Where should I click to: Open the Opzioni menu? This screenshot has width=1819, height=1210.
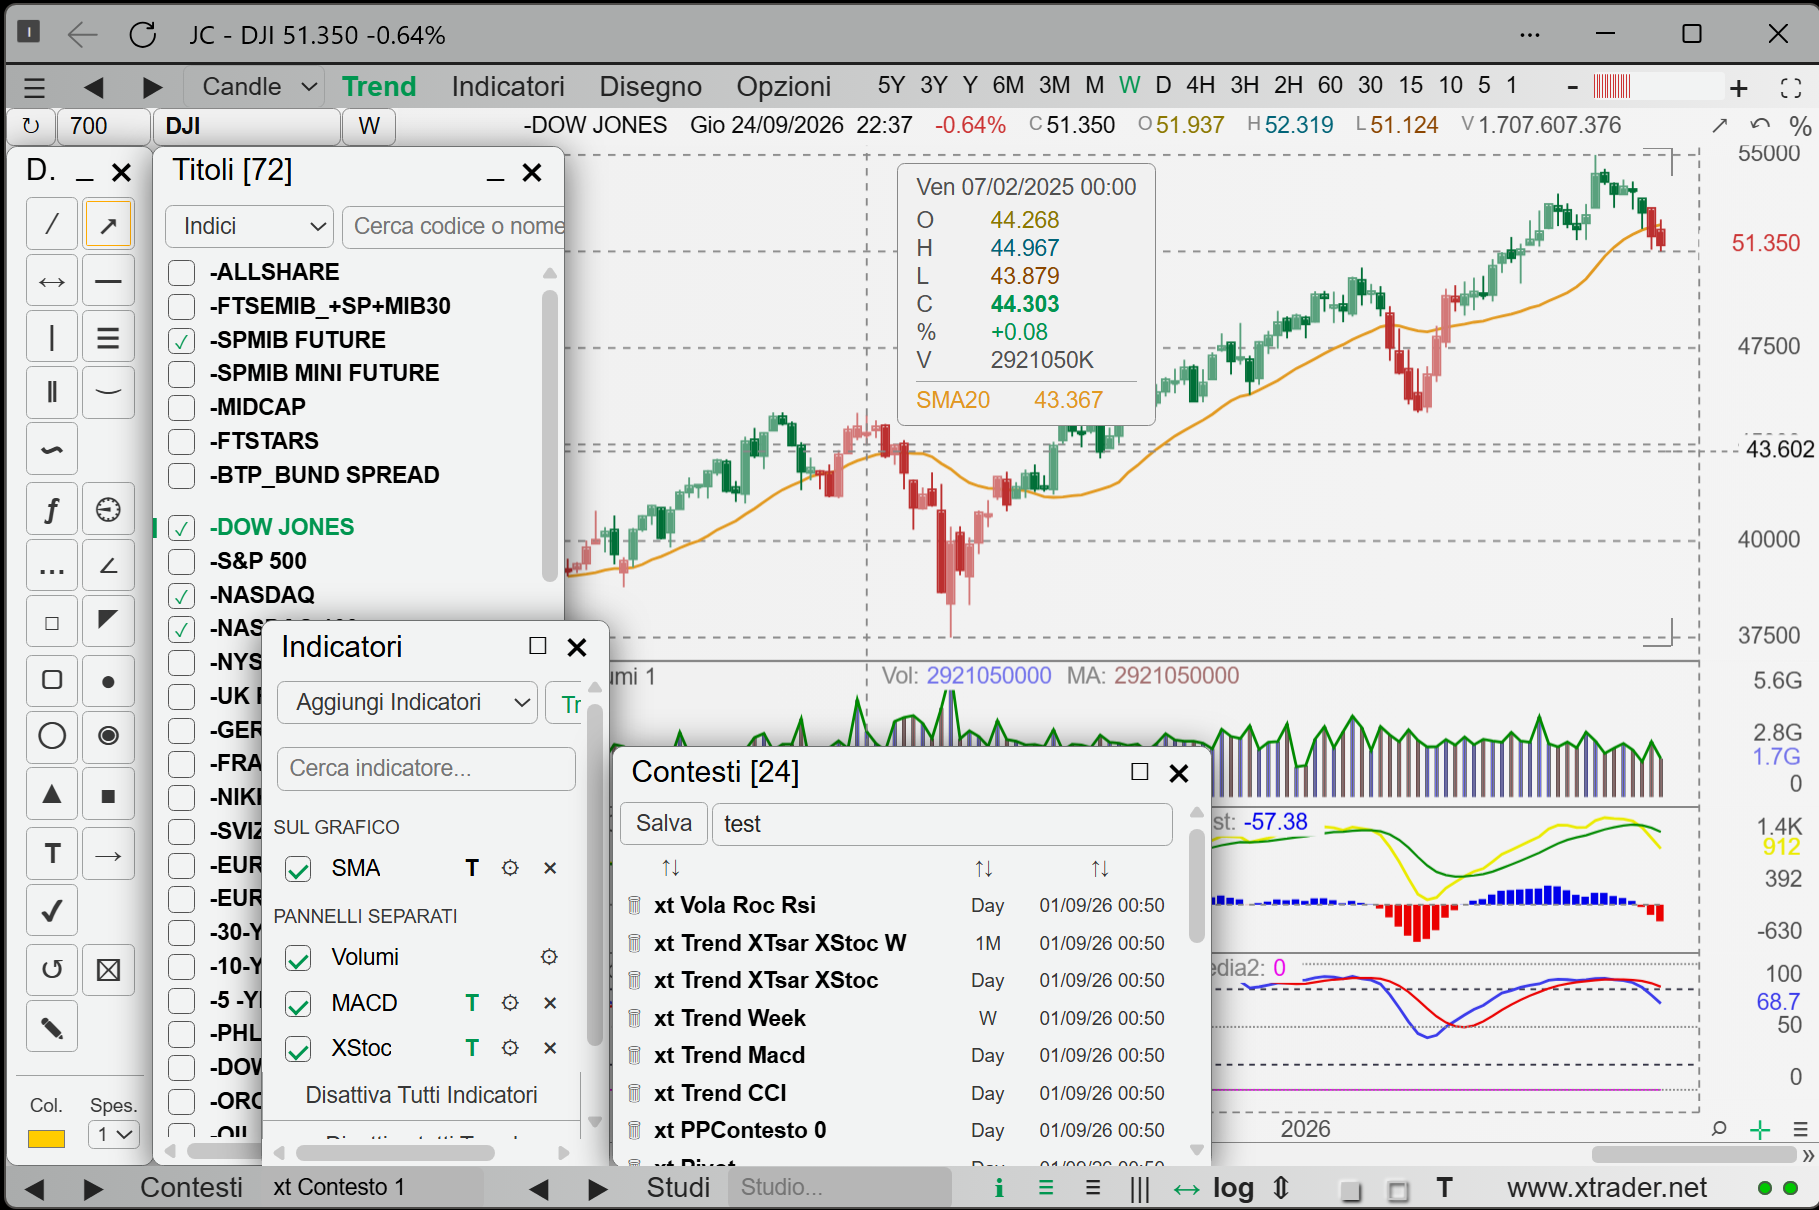click(x=783, y=87)
